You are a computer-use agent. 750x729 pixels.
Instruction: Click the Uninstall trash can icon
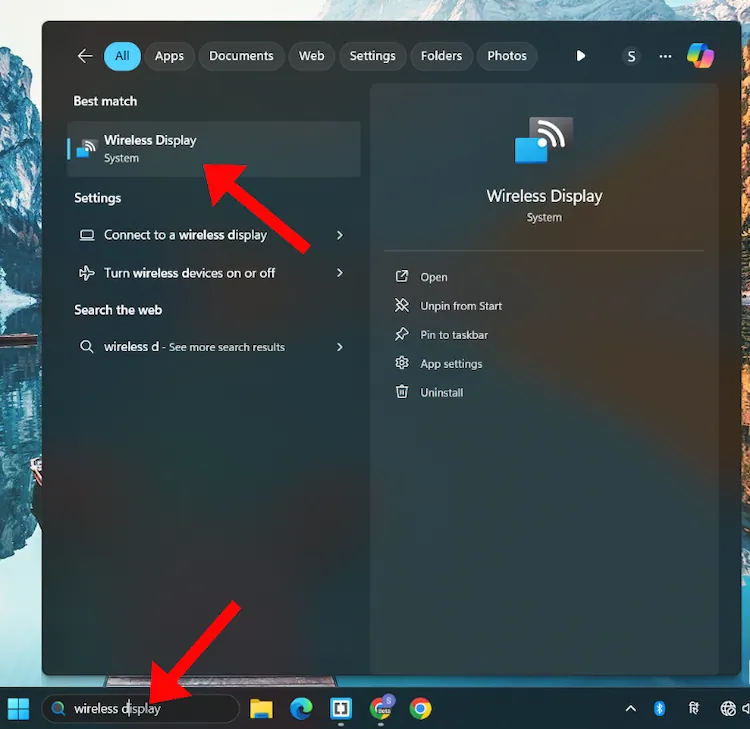[x=402, y=392]
